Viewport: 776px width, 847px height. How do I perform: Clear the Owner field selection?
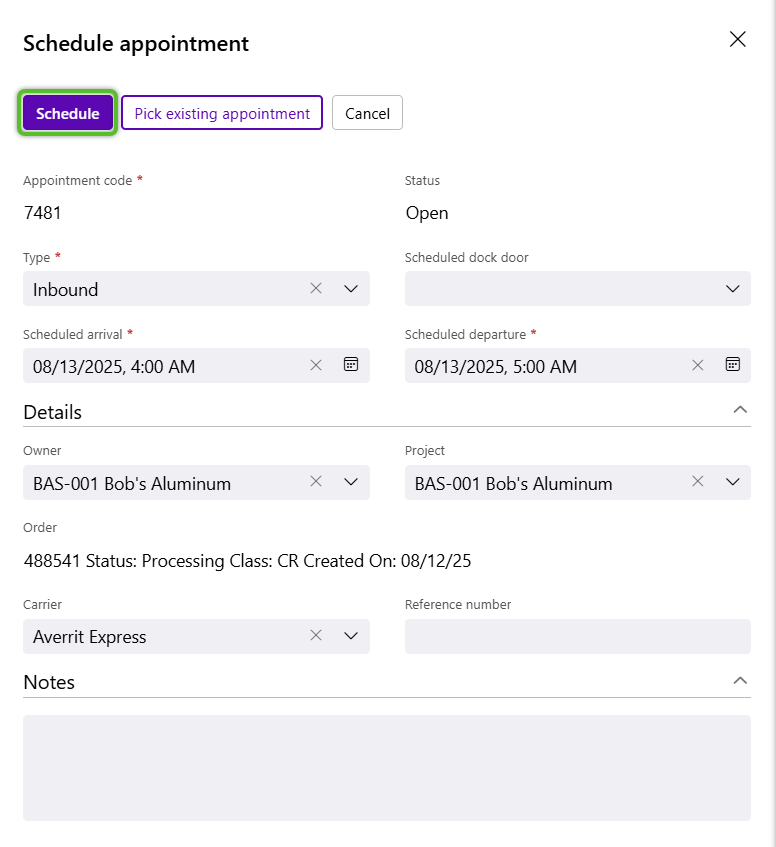(316, 481)
